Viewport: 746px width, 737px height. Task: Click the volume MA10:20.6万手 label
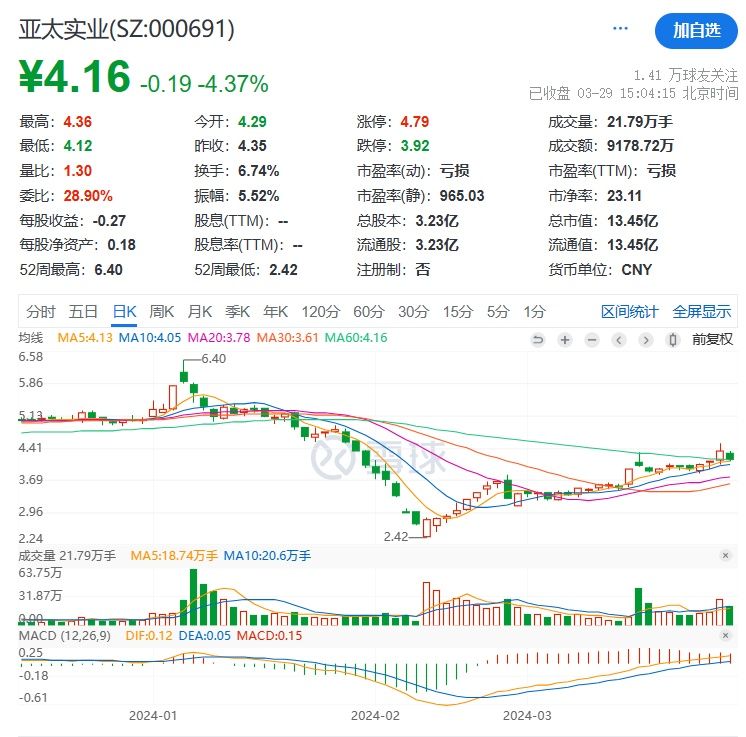click(x=267, y=556)
